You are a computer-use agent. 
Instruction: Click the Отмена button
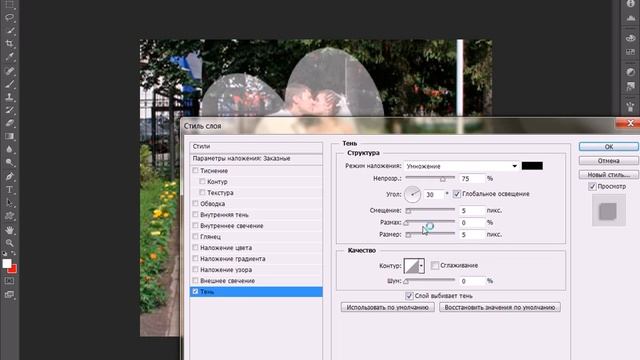609,161
